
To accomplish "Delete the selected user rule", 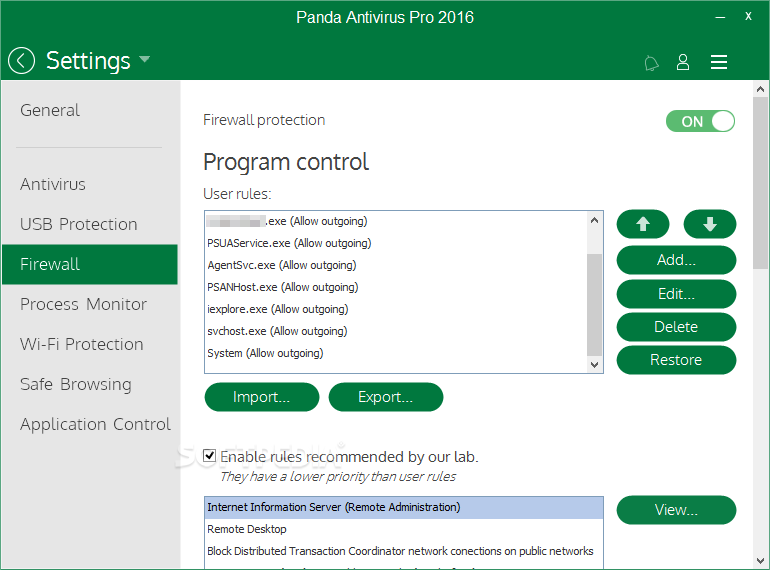I will pos(676,327).
